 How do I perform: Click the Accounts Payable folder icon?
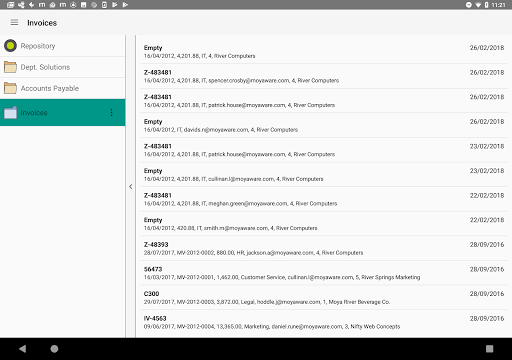click(x=10, y=88)
